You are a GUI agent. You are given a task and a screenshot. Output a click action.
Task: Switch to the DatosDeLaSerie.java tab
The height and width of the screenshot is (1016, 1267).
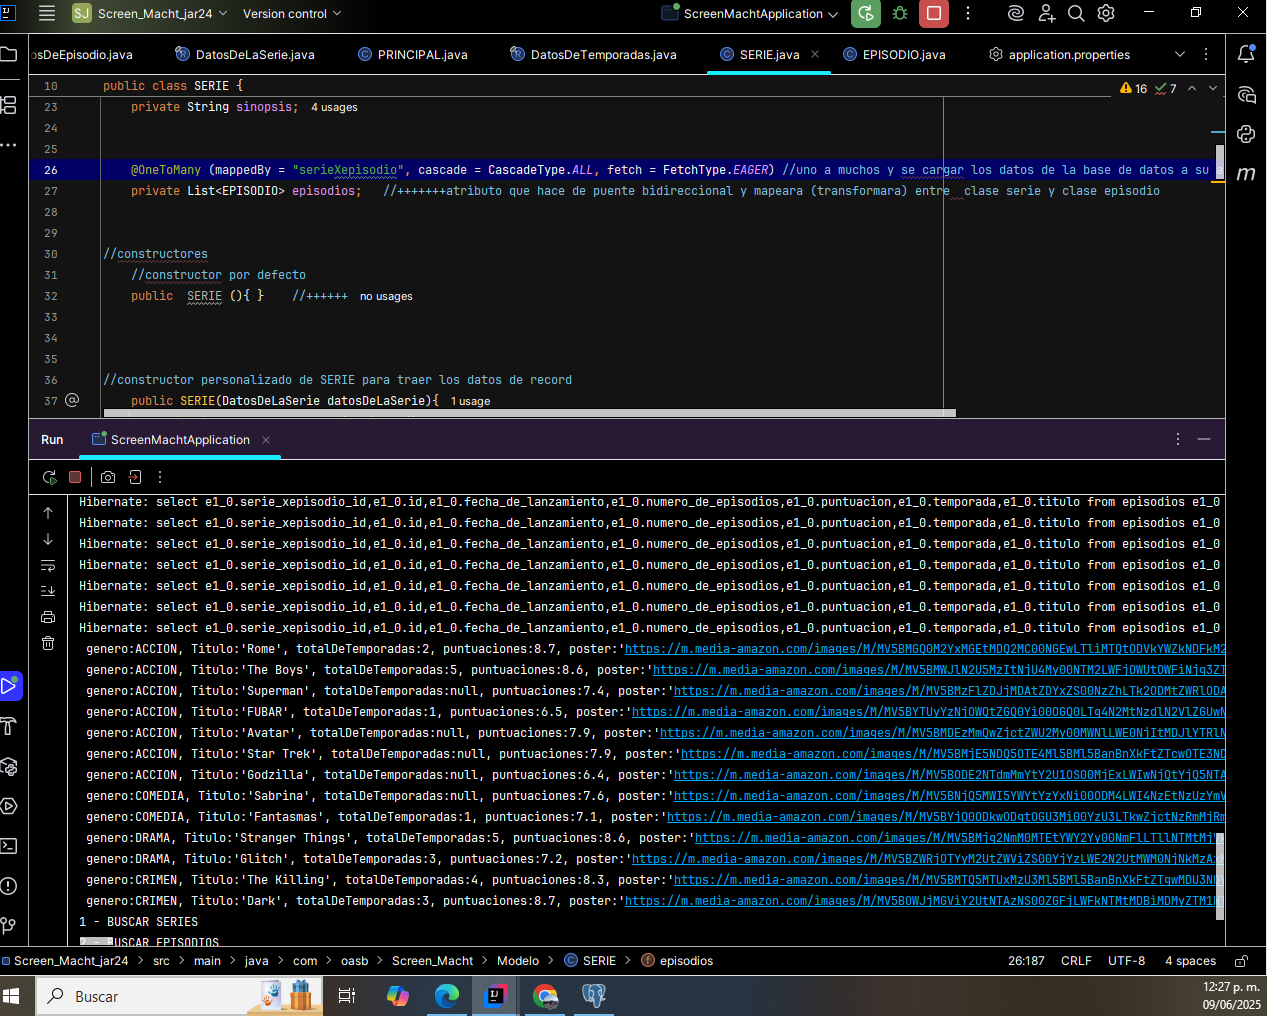click(245, 54)
